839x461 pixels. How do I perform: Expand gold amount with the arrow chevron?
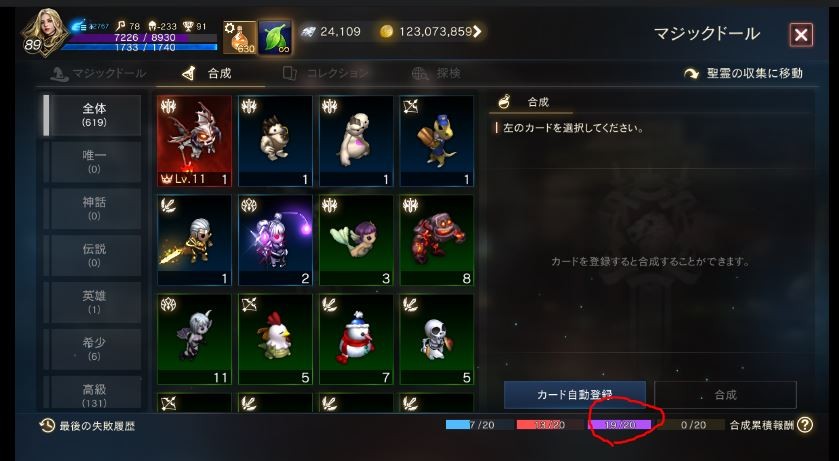coord(476,32)
